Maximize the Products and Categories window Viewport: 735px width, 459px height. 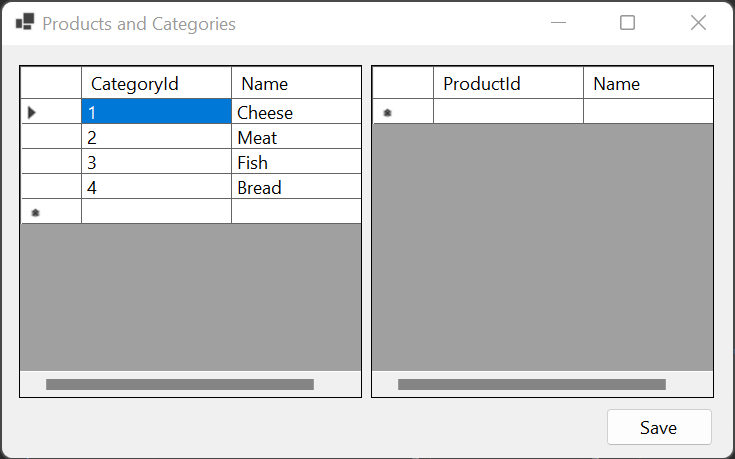pos(628,23)
